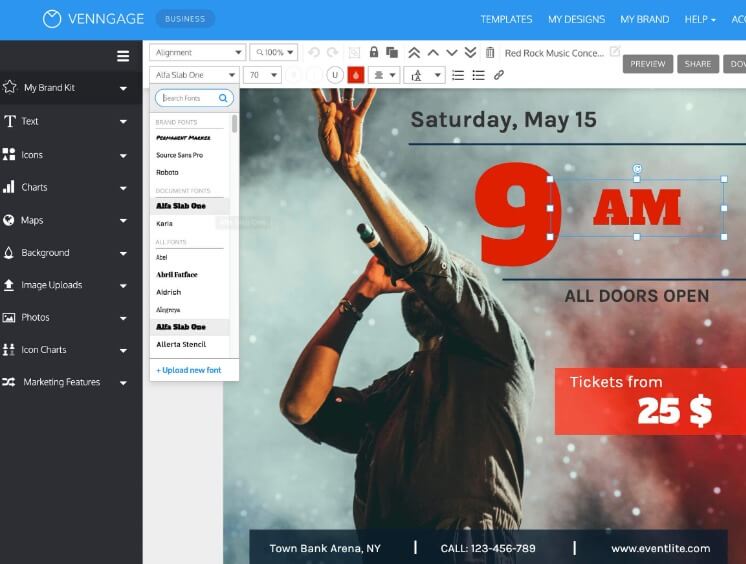Click the shuffle icon for Marketing Features
This screenshot has width=746, height=564.
[x=9, y=382]
